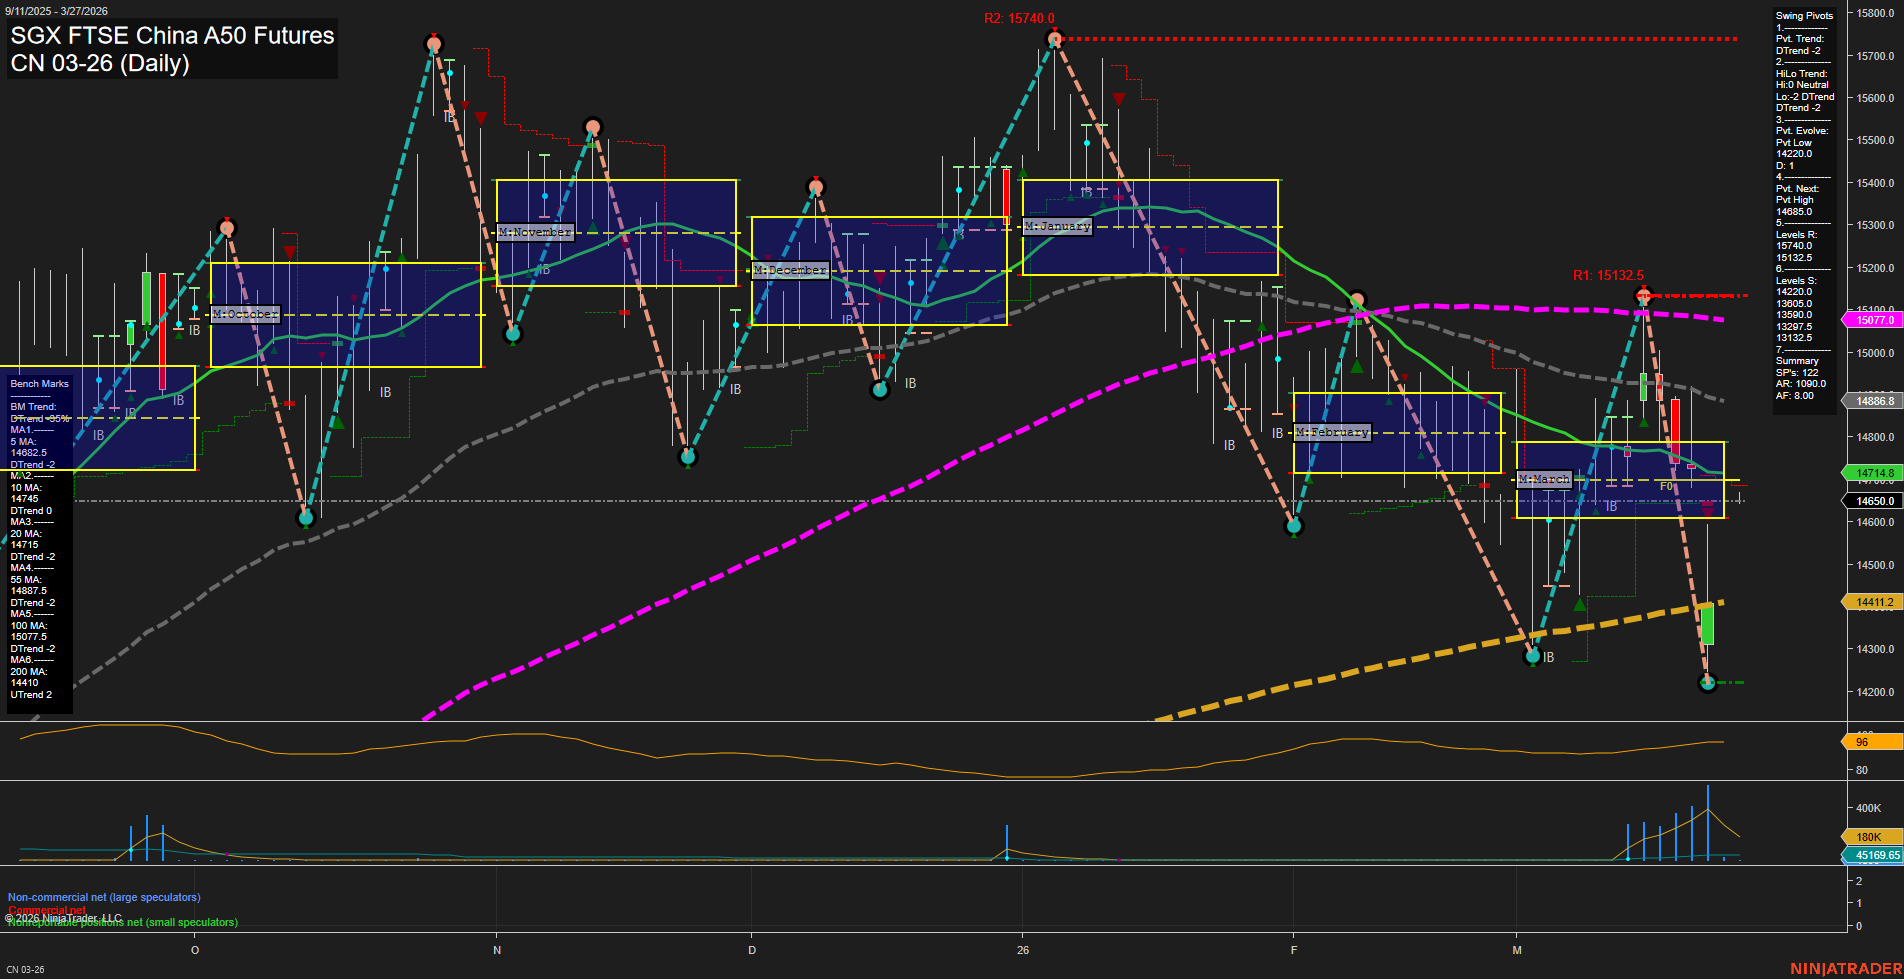Click the R1: 15132.5 resistance label

pos(1608,275)
